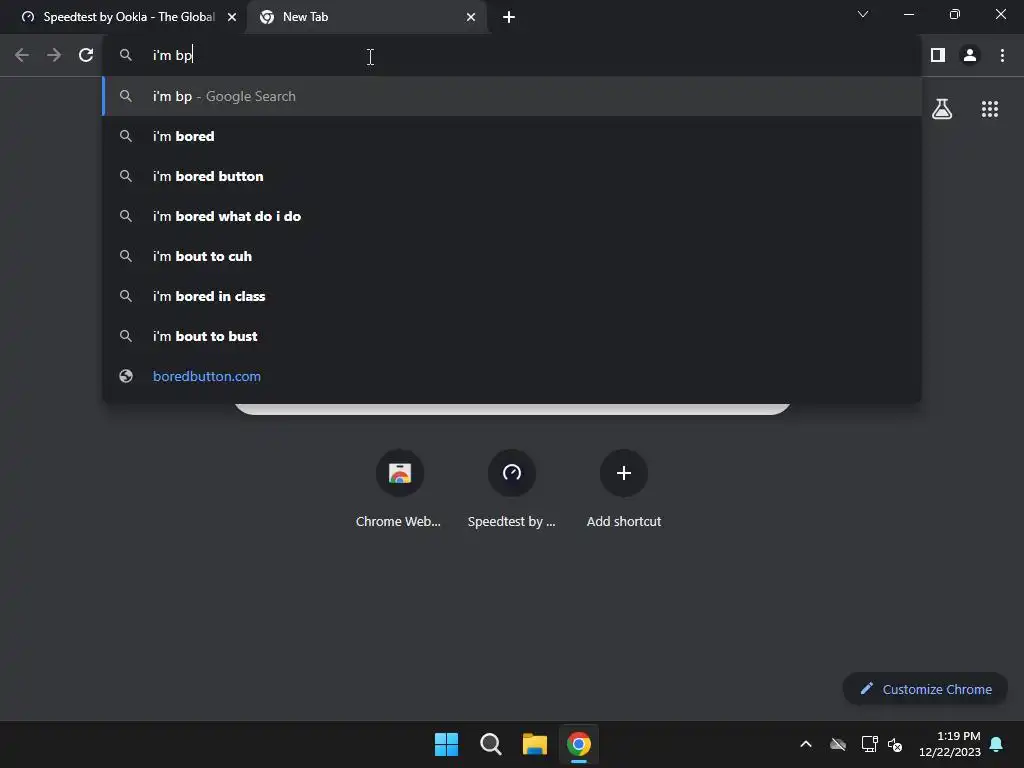Click the OneDrive cloud tray icon
Image resolution: width=1024 pixels, height=768 pixels.
[838, 744]
